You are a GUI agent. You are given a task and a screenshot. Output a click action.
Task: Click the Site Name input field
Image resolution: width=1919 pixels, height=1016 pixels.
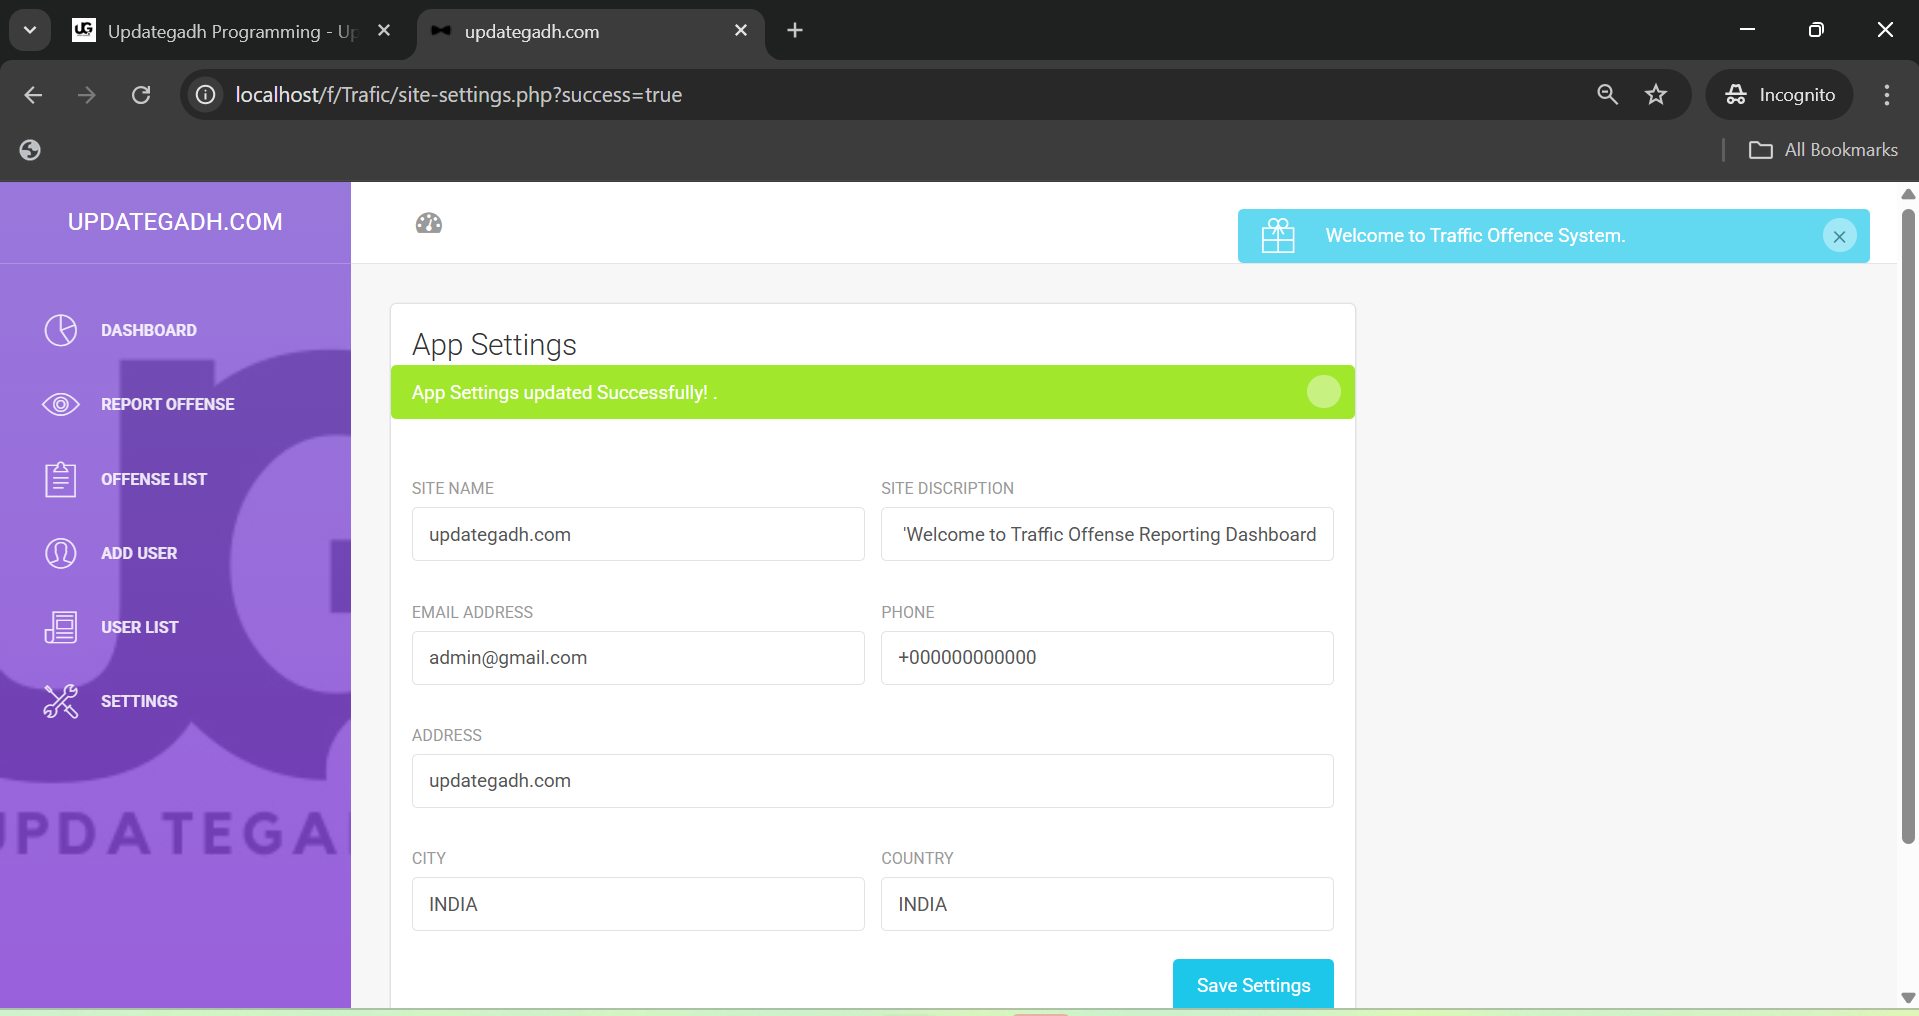pyautogui.click(x=638, y=534)
